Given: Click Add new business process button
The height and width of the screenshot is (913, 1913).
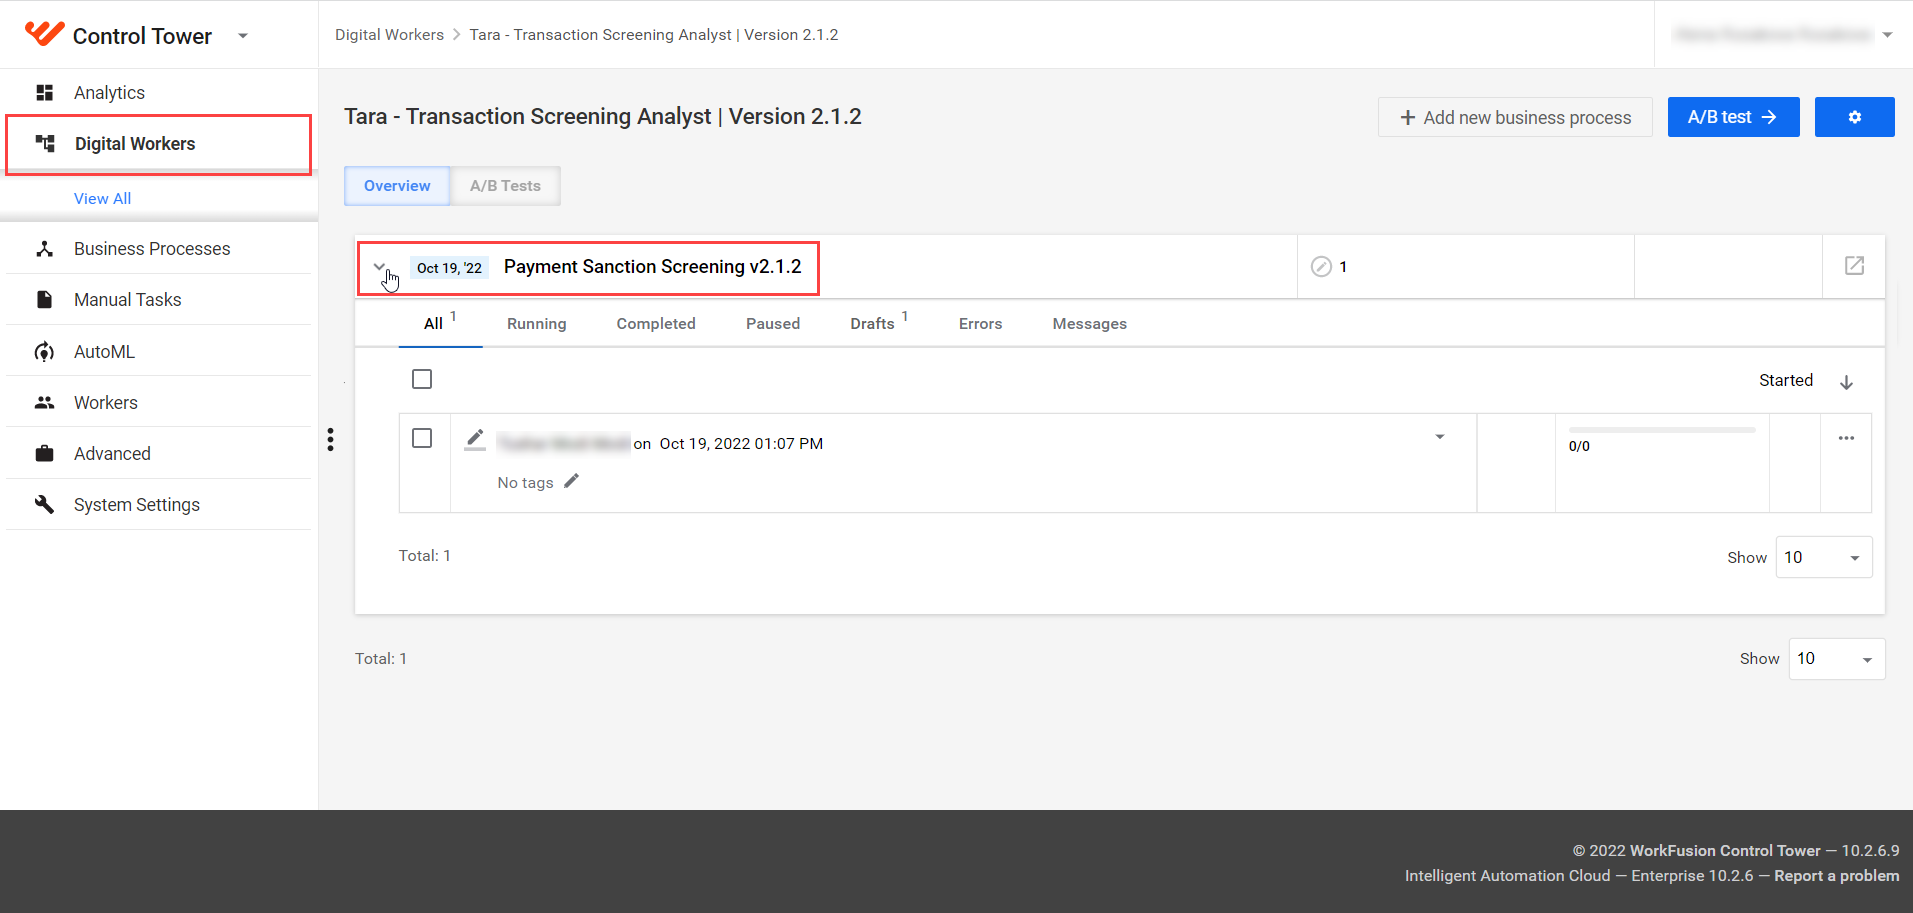Looking at the screenshot, I should (x=1515, y=117).
